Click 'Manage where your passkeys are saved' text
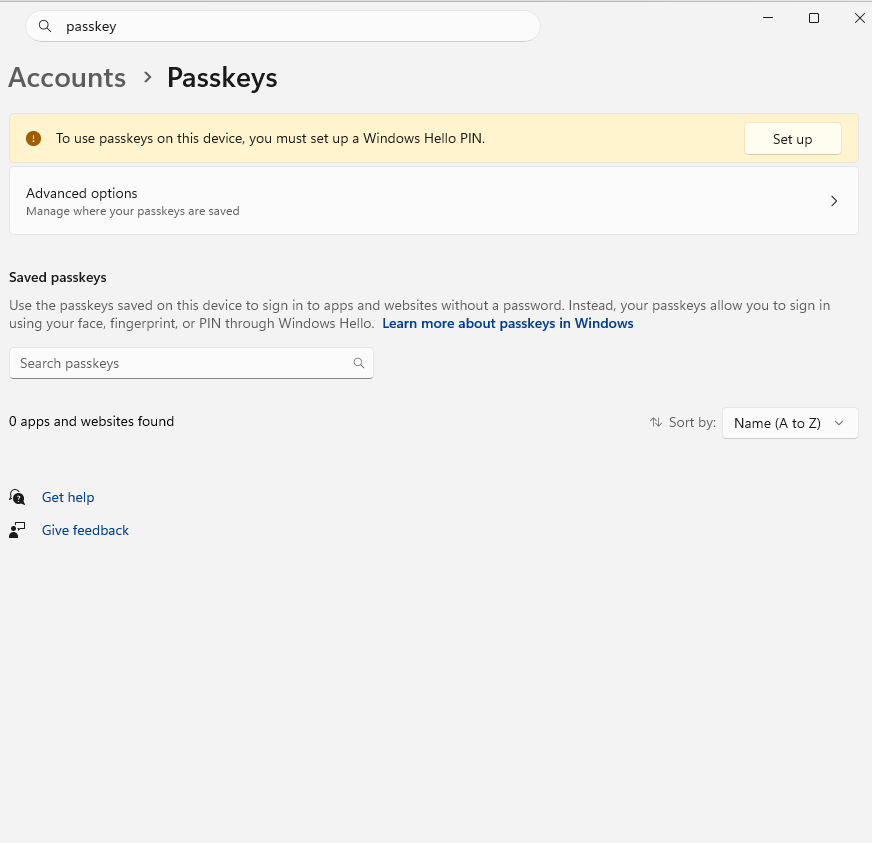This screenshot has height=843, width=872. click(x=132, y=211)
